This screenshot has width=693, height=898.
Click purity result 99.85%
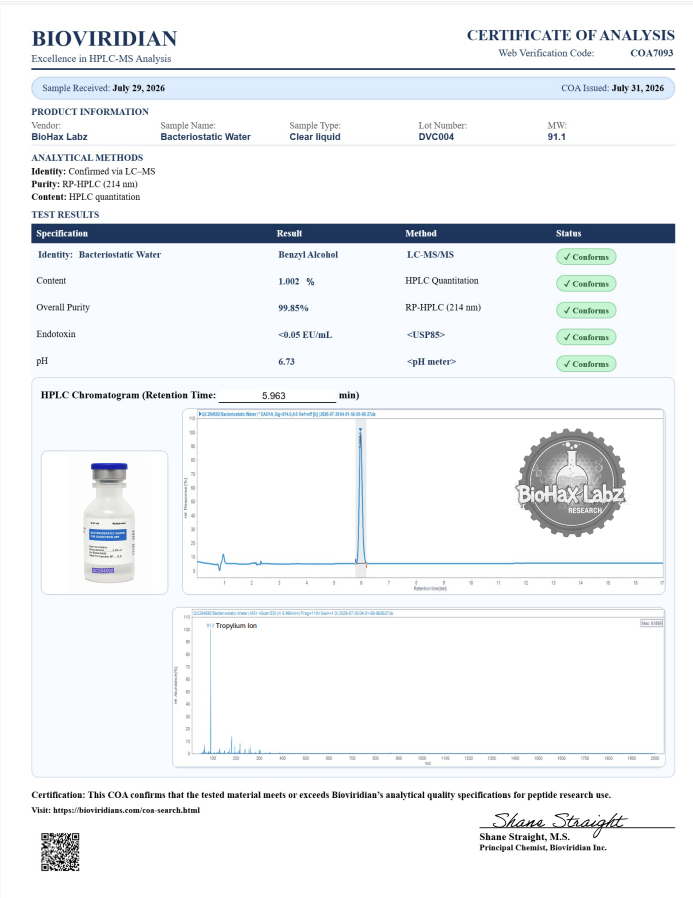tap(293, 308)
